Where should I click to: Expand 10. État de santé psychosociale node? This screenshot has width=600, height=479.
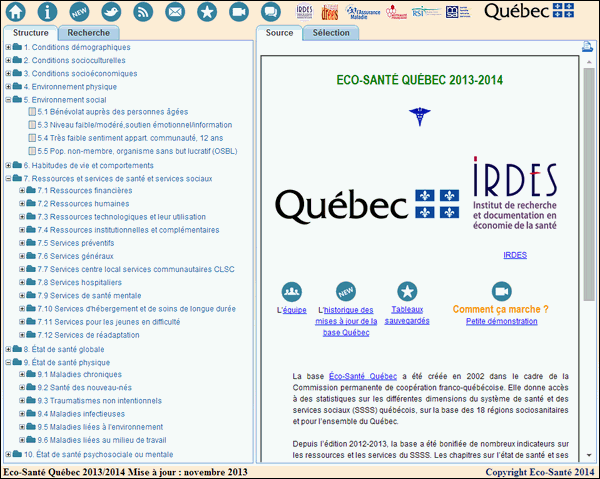[8, 454]
